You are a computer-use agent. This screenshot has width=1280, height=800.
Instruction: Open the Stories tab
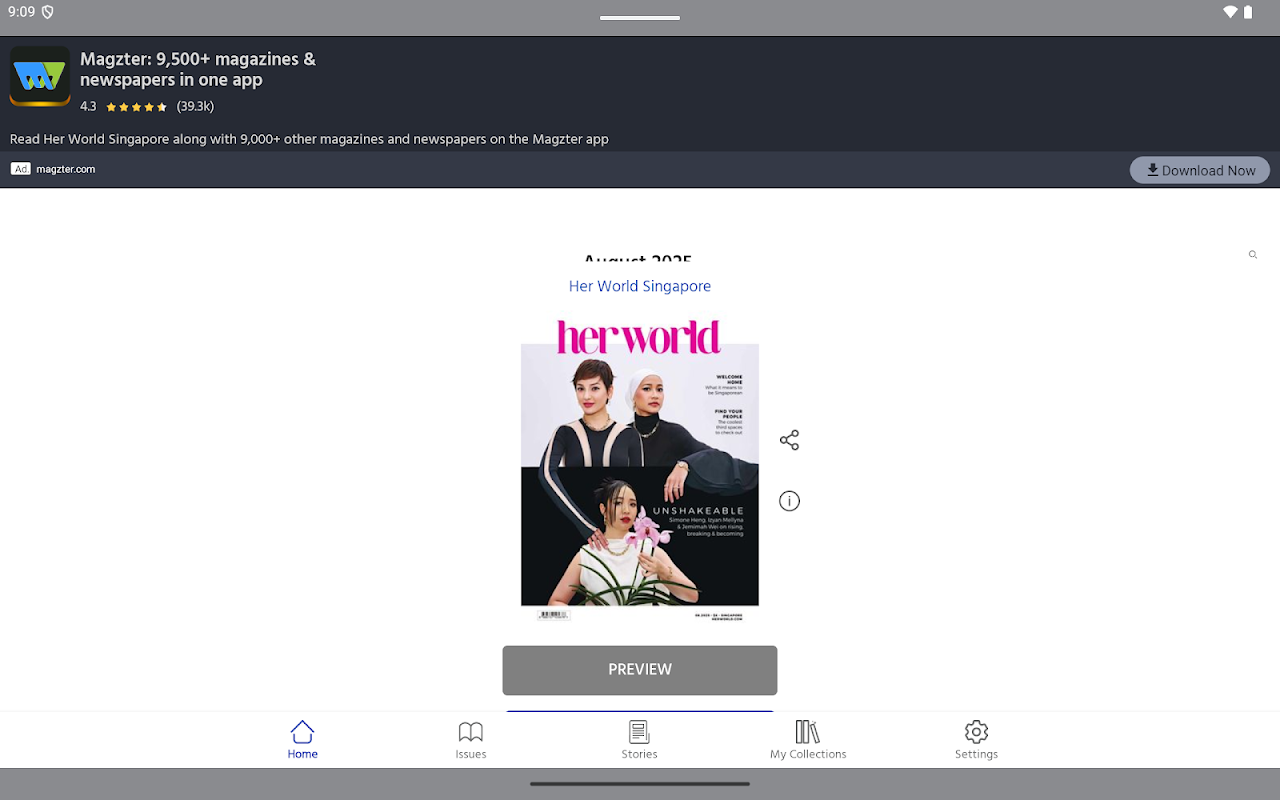pos(639,740)
